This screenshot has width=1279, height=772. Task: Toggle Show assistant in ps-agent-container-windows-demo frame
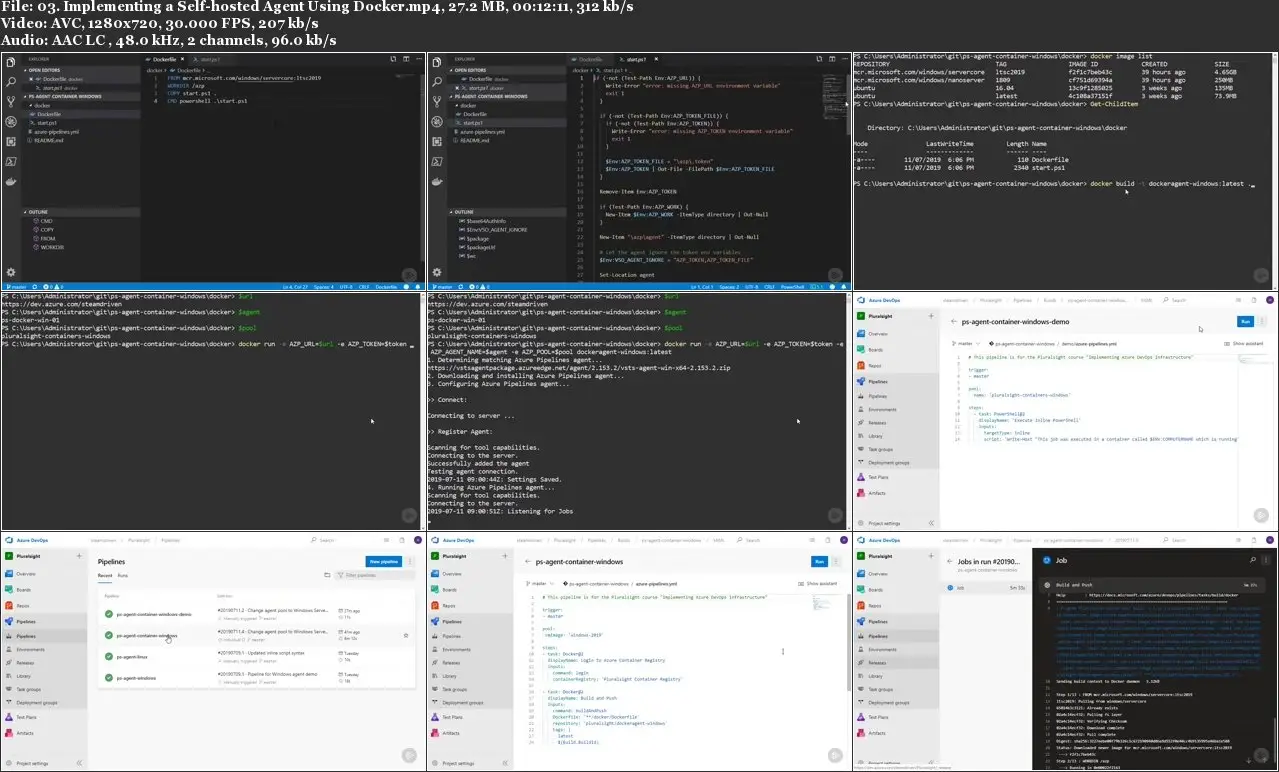pos(1244,344)
